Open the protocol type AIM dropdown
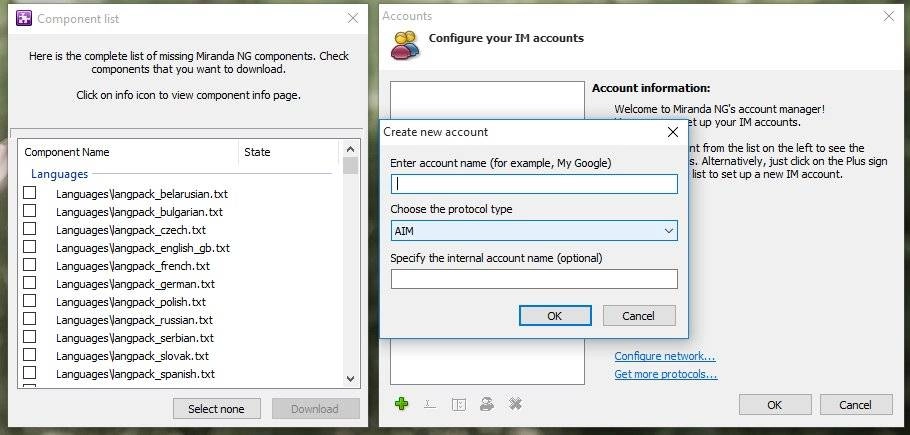910x435 pixels. 534,231
